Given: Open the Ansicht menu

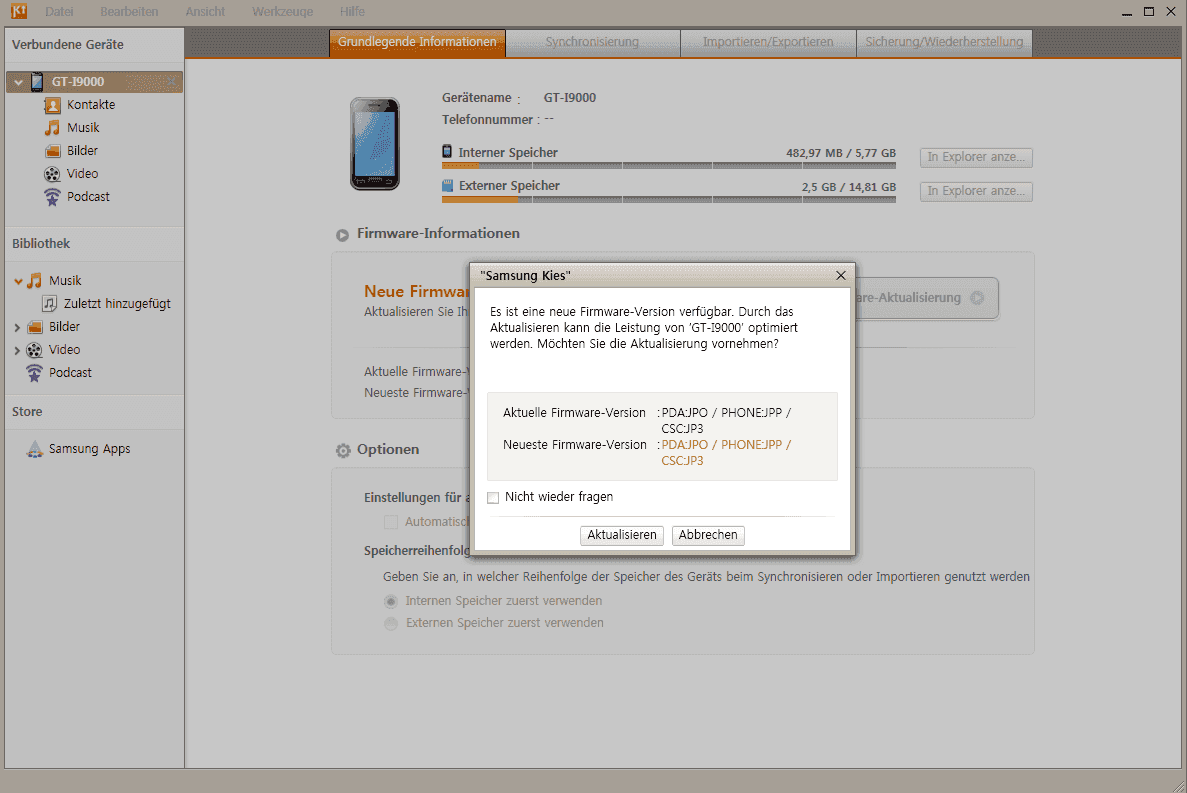Looking at the screenshot, I should (x=205, y=11).
